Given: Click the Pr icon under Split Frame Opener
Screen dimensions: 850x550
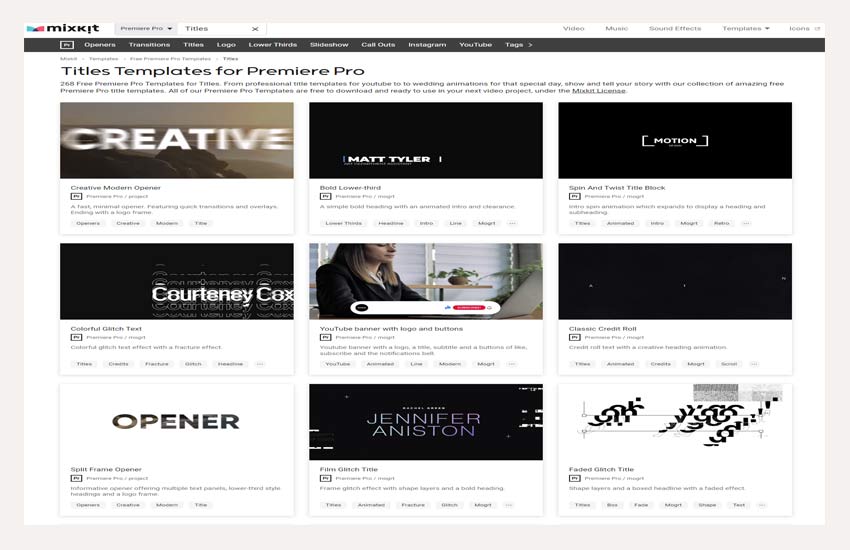Looking at the screenshot, I should (x=75, y=478).
